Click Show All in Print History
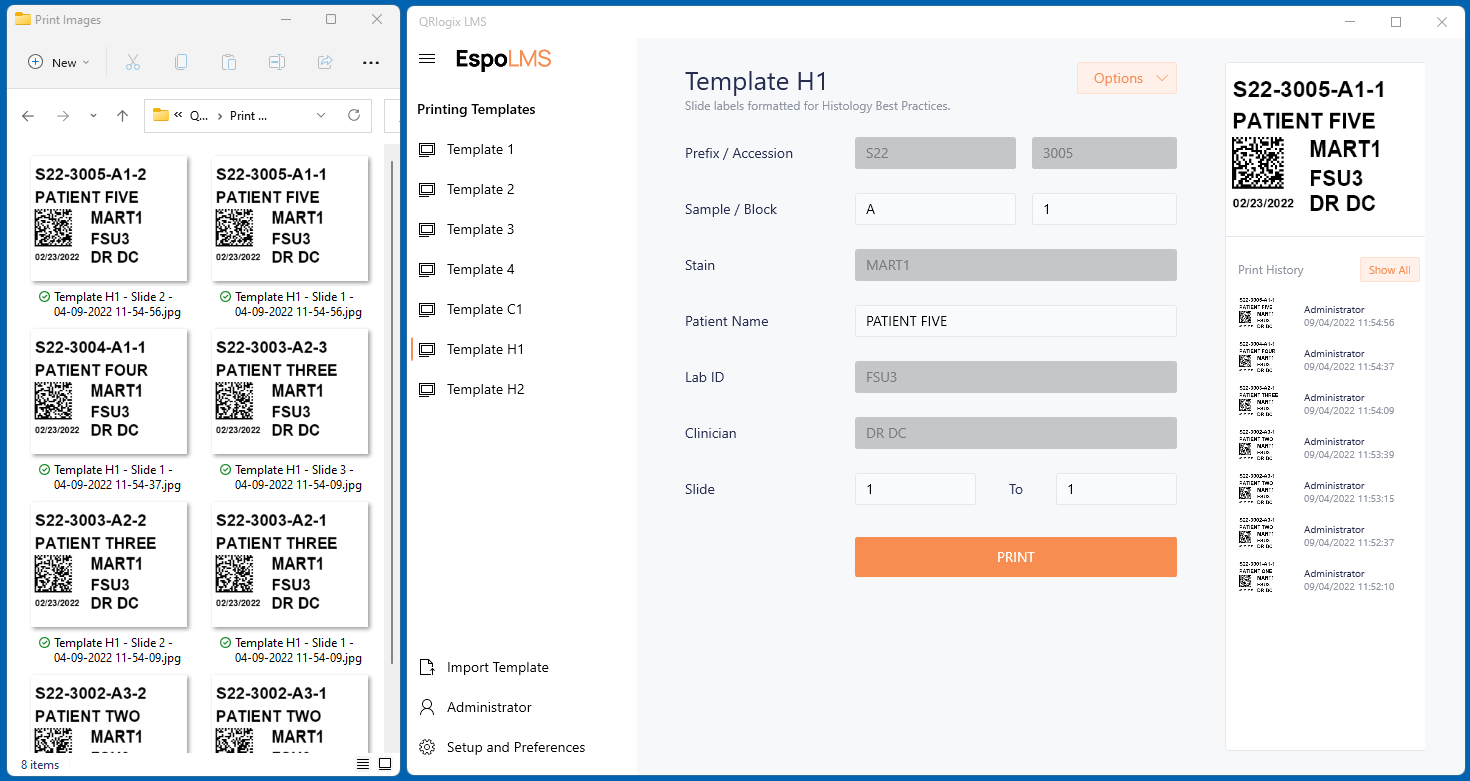 (1390, 270)
